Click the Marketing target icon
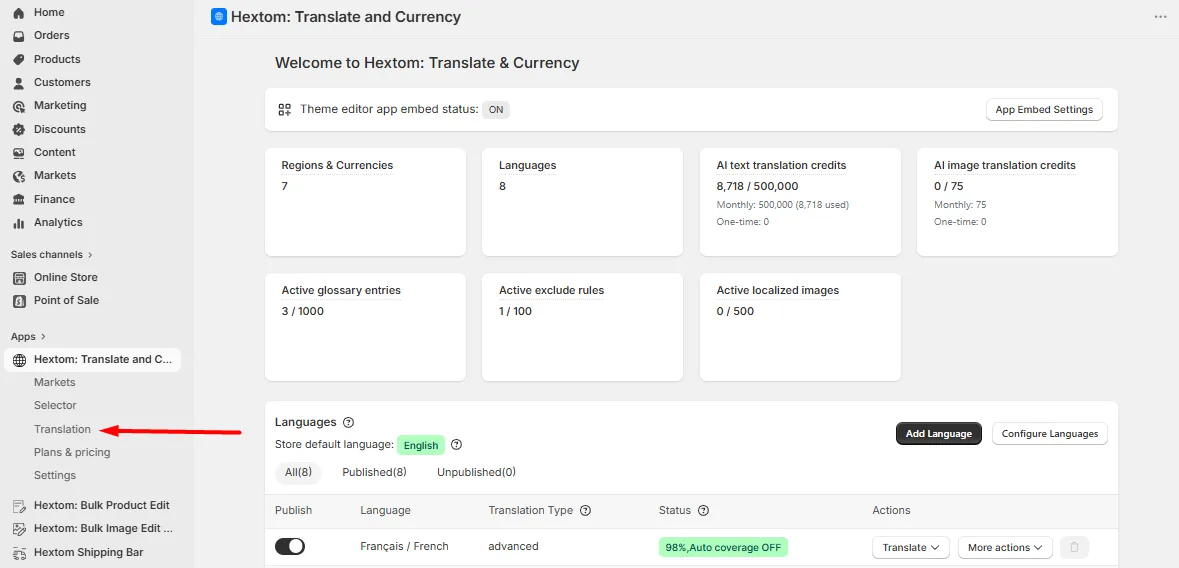 tap(19, 106)
